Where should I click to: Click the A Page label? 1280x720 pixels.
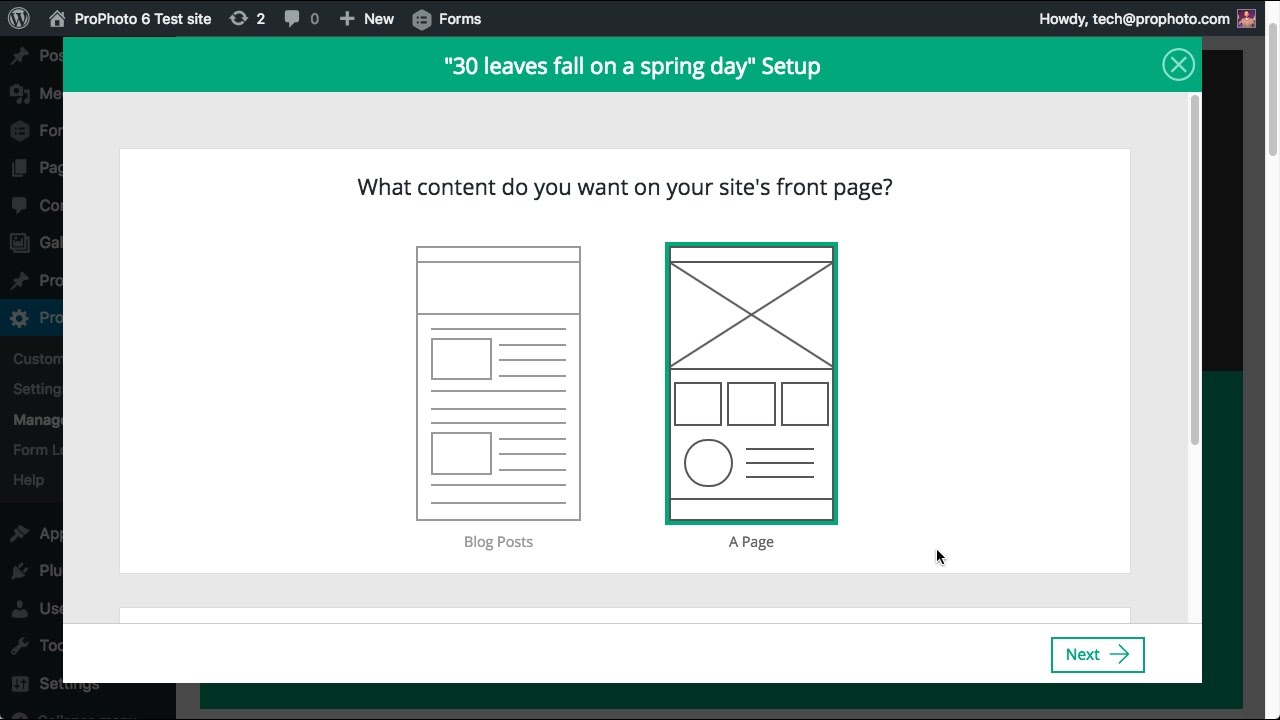coord(751,541)
